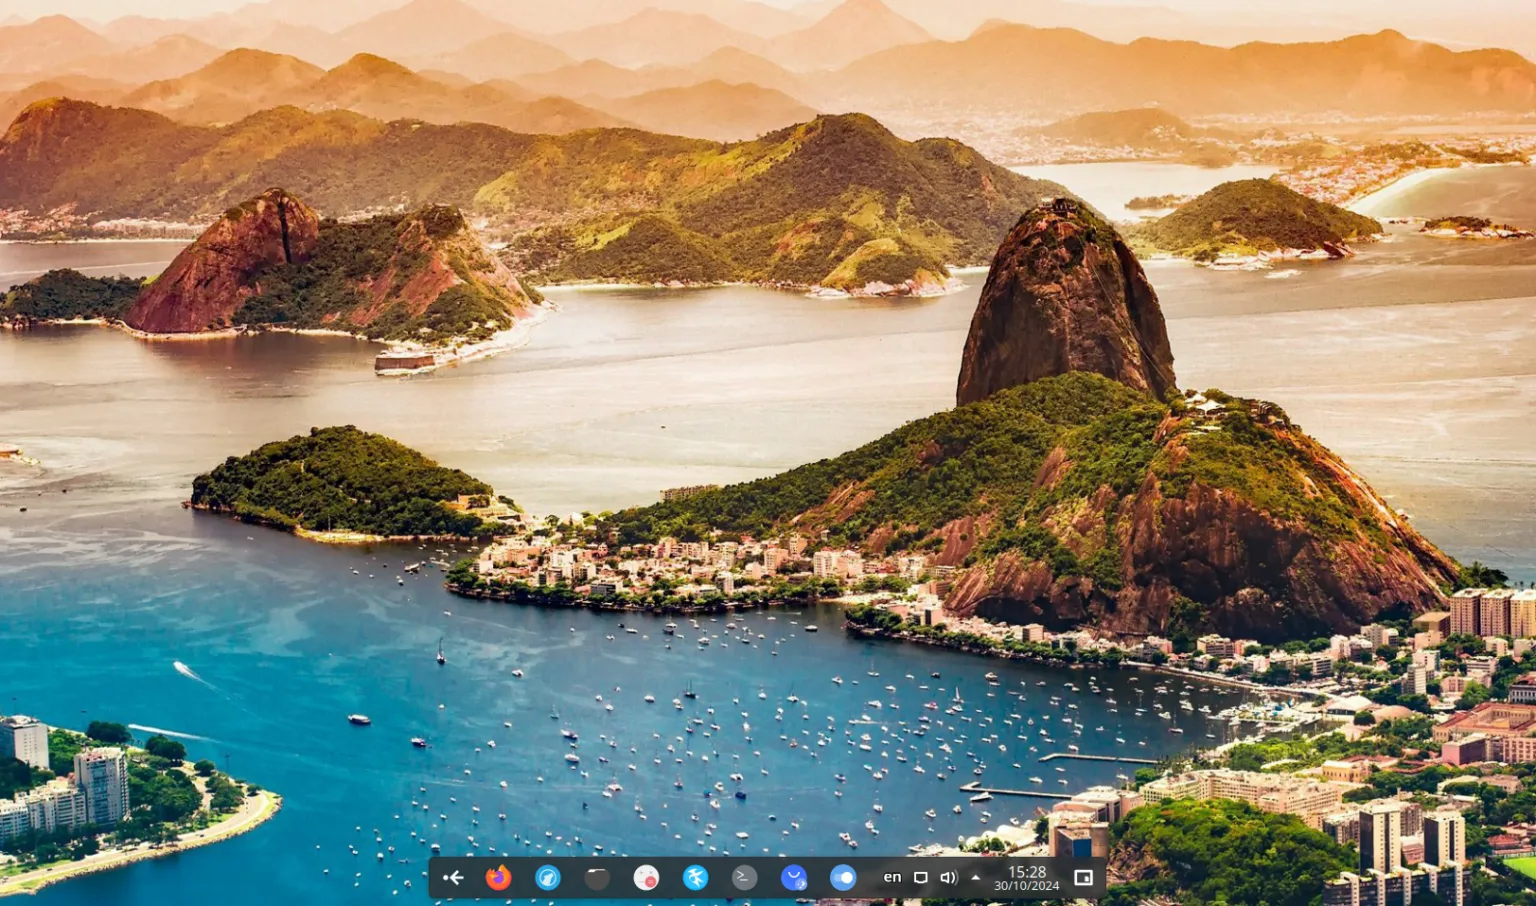Click the back-arrow icon at dock's left end
The image size is (1536, 906).
pos(455,877)
